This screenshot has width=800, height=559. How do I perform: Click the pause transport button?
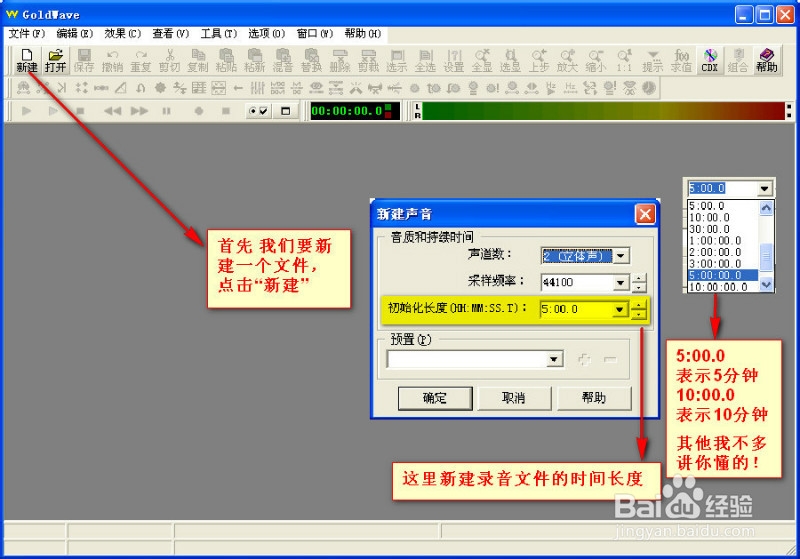pos(166,111)
